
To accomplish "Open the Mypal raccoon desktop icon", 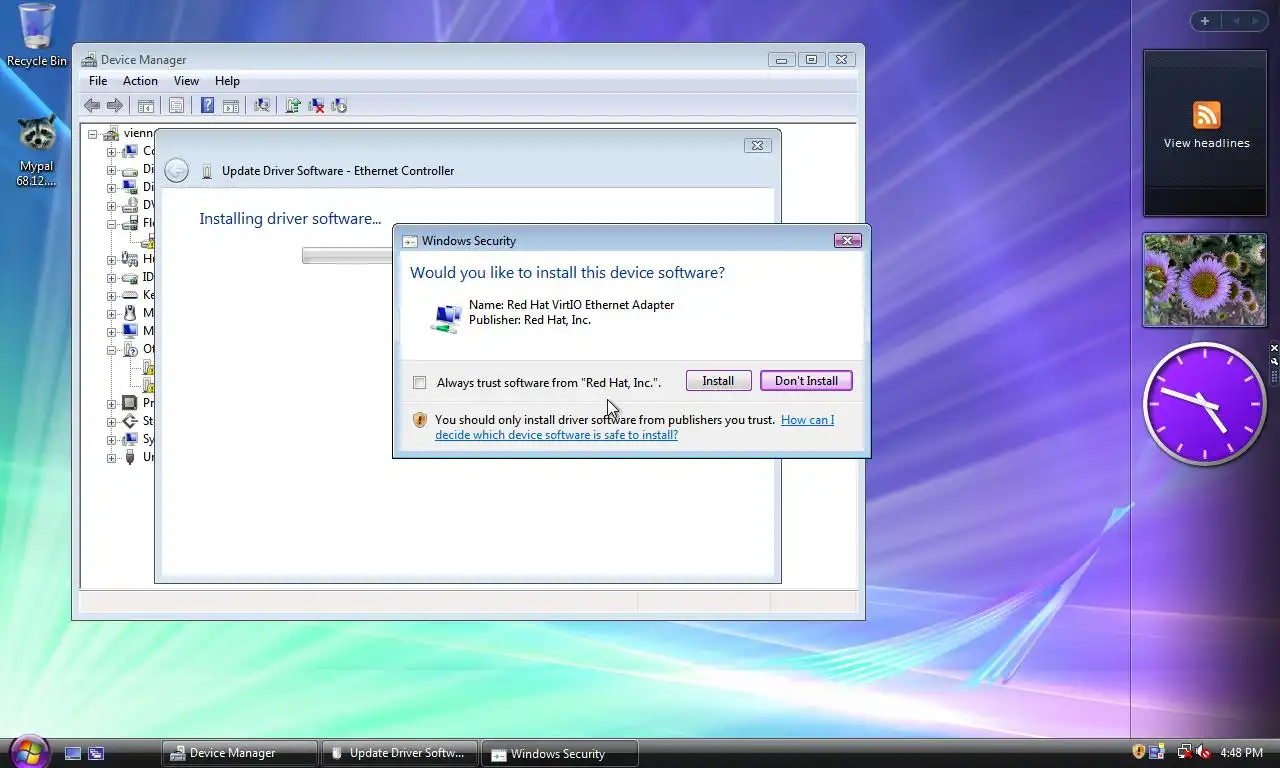I will point(36,150).
